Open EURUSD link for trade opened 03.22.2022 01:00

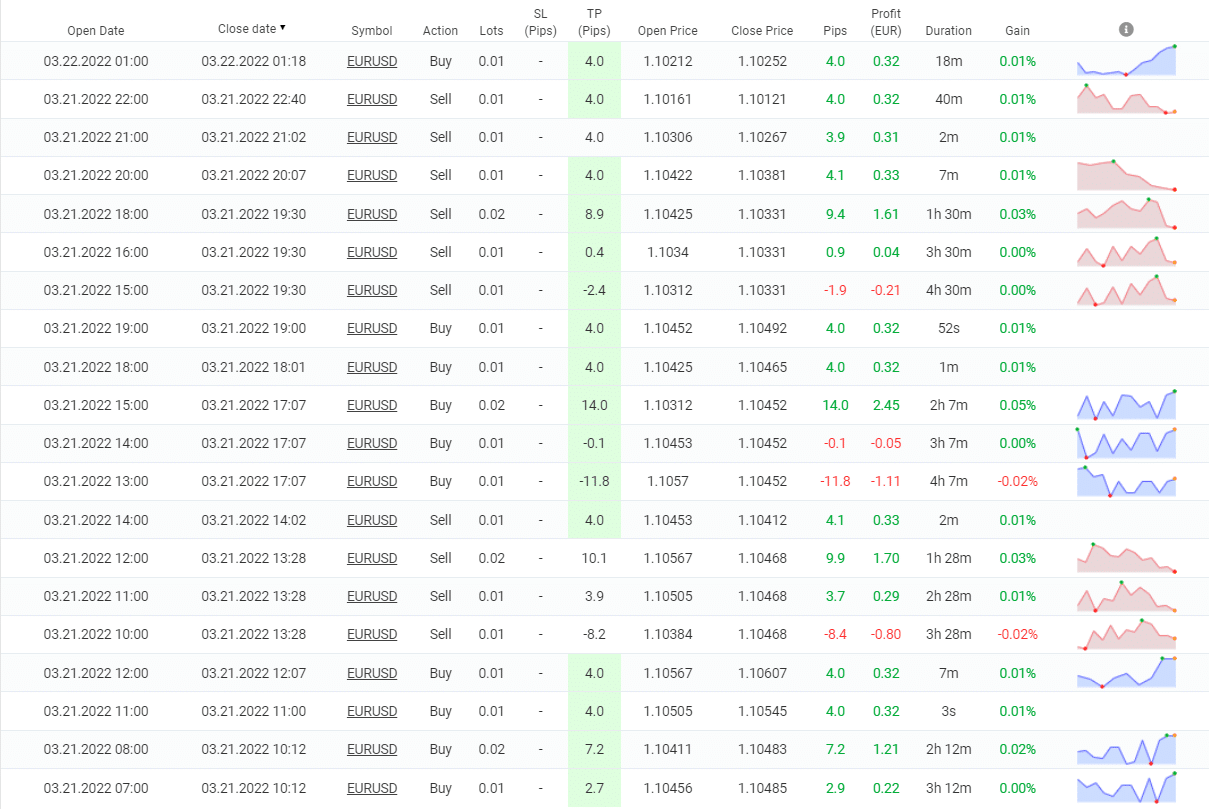pyautogui.click(x=372, y=61)
